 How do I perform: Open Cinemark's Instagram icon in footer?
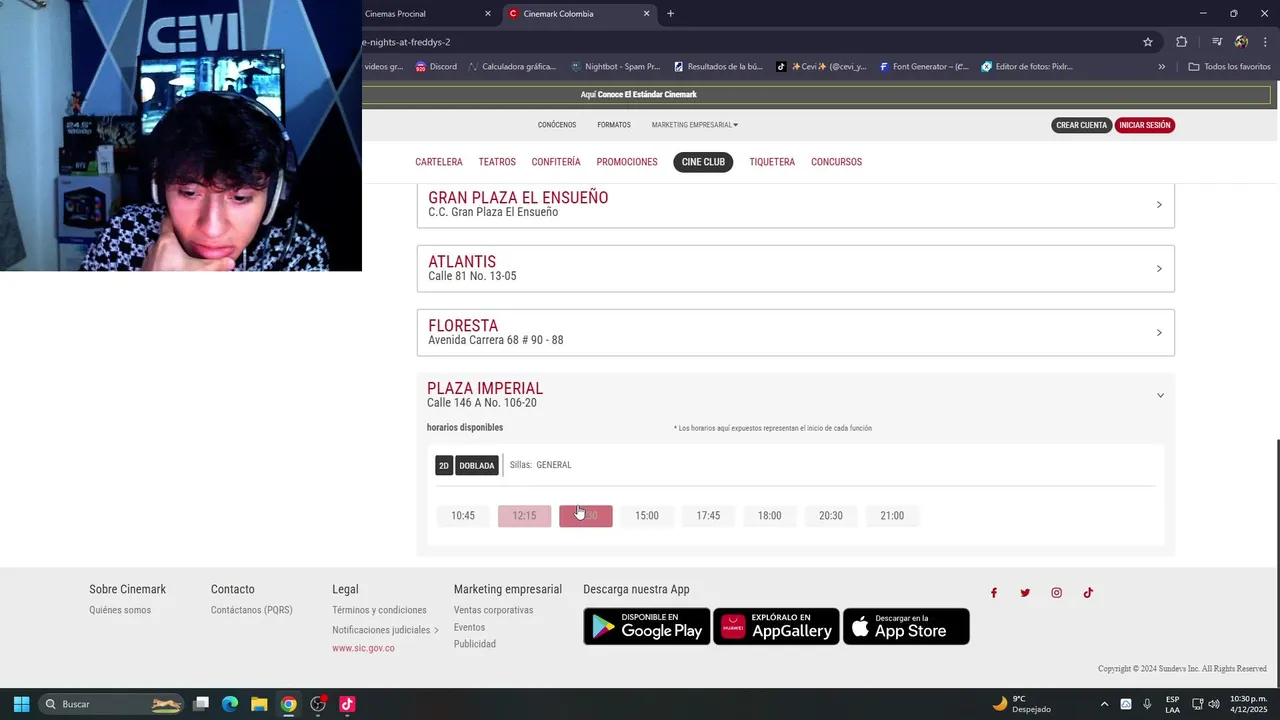(1056, 593)
